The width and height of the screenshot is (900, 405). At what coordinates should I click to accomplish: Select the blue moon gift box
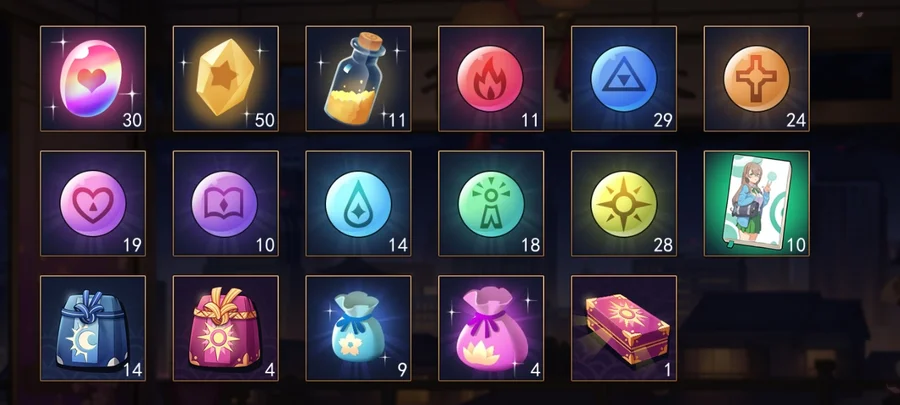(93, 328)
